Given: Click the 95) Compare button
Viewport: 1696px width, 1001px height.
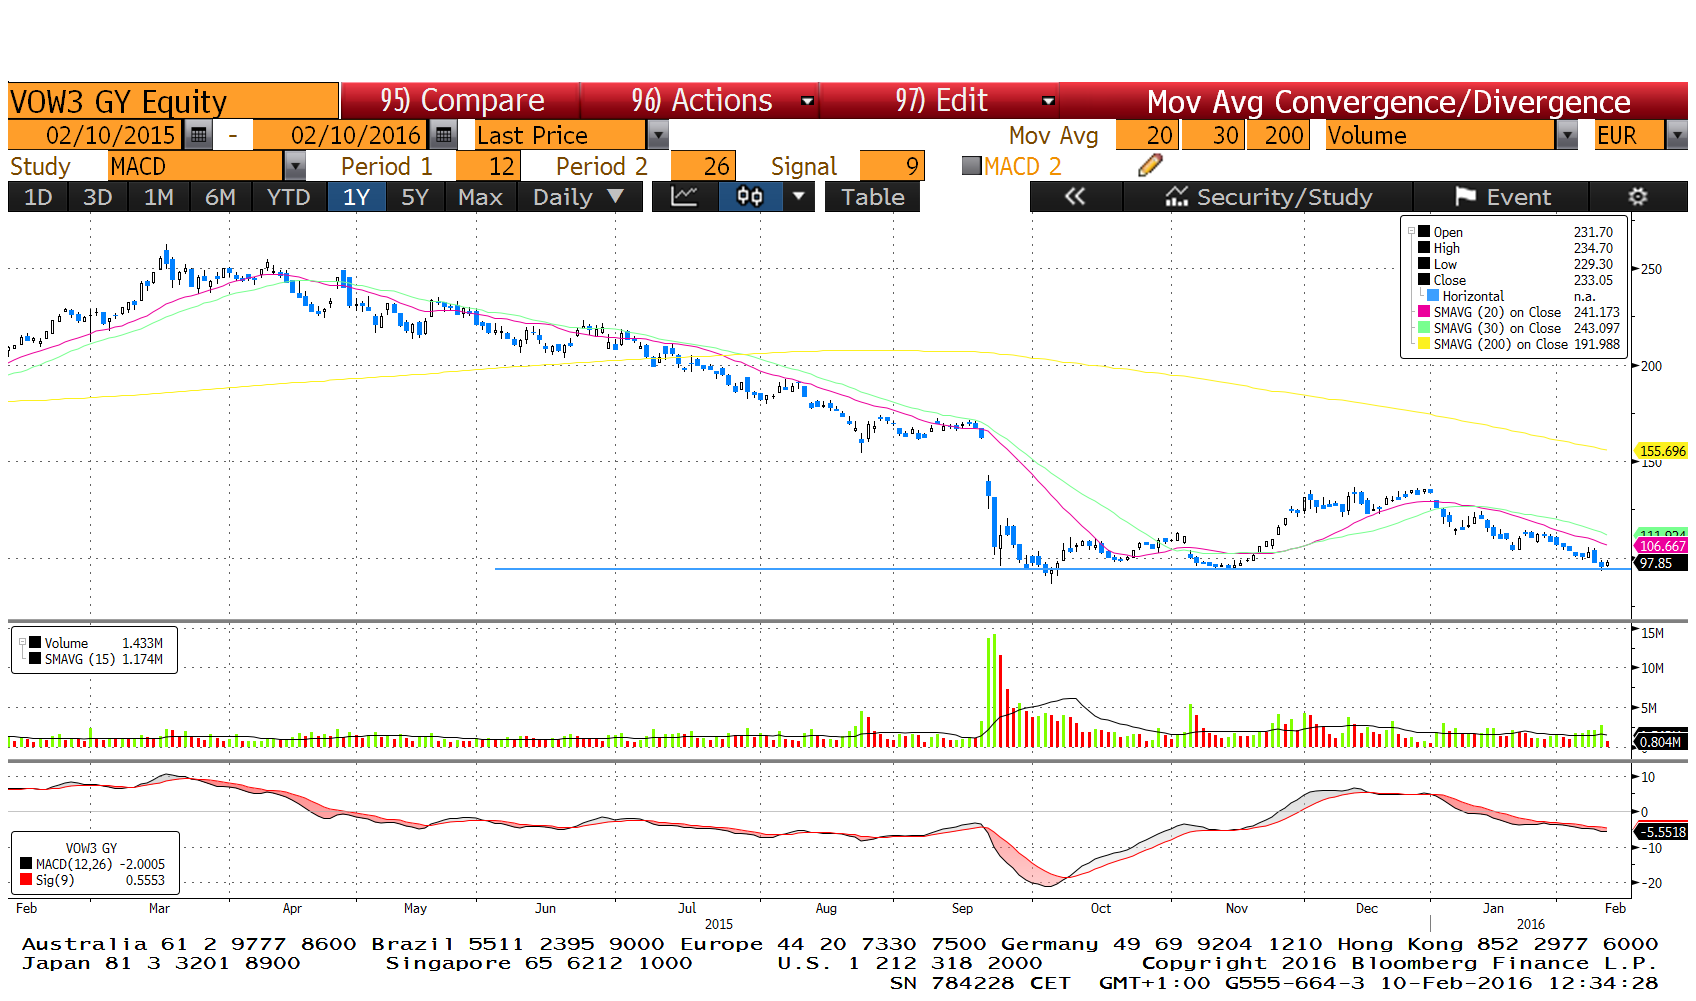Looking at the screenshot, I should (461, 101).
